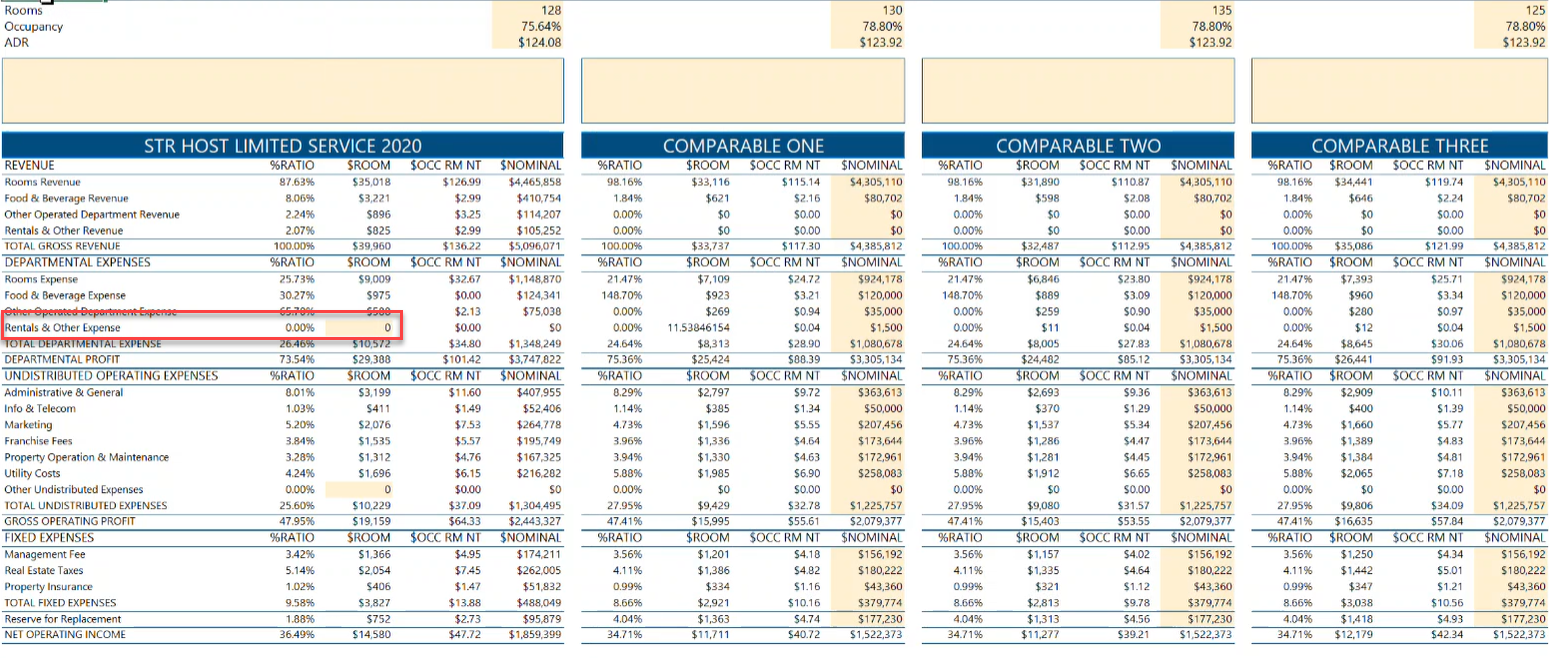Click the $11,277 NOI per room cell
Viewport: 1549px width, 658px height.
[x=1042, y=635]
